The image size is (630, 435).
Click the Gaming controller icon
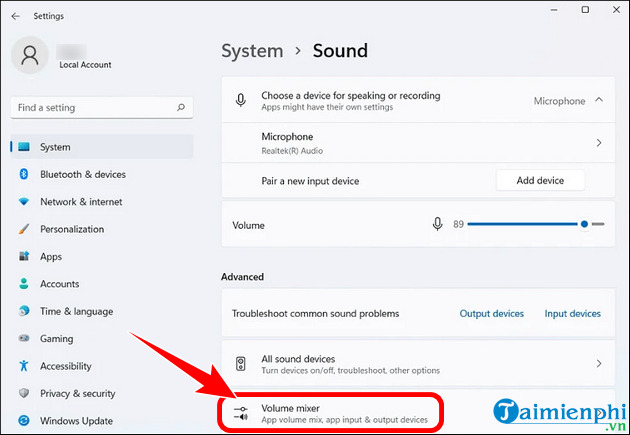click(x=24, y=338)
